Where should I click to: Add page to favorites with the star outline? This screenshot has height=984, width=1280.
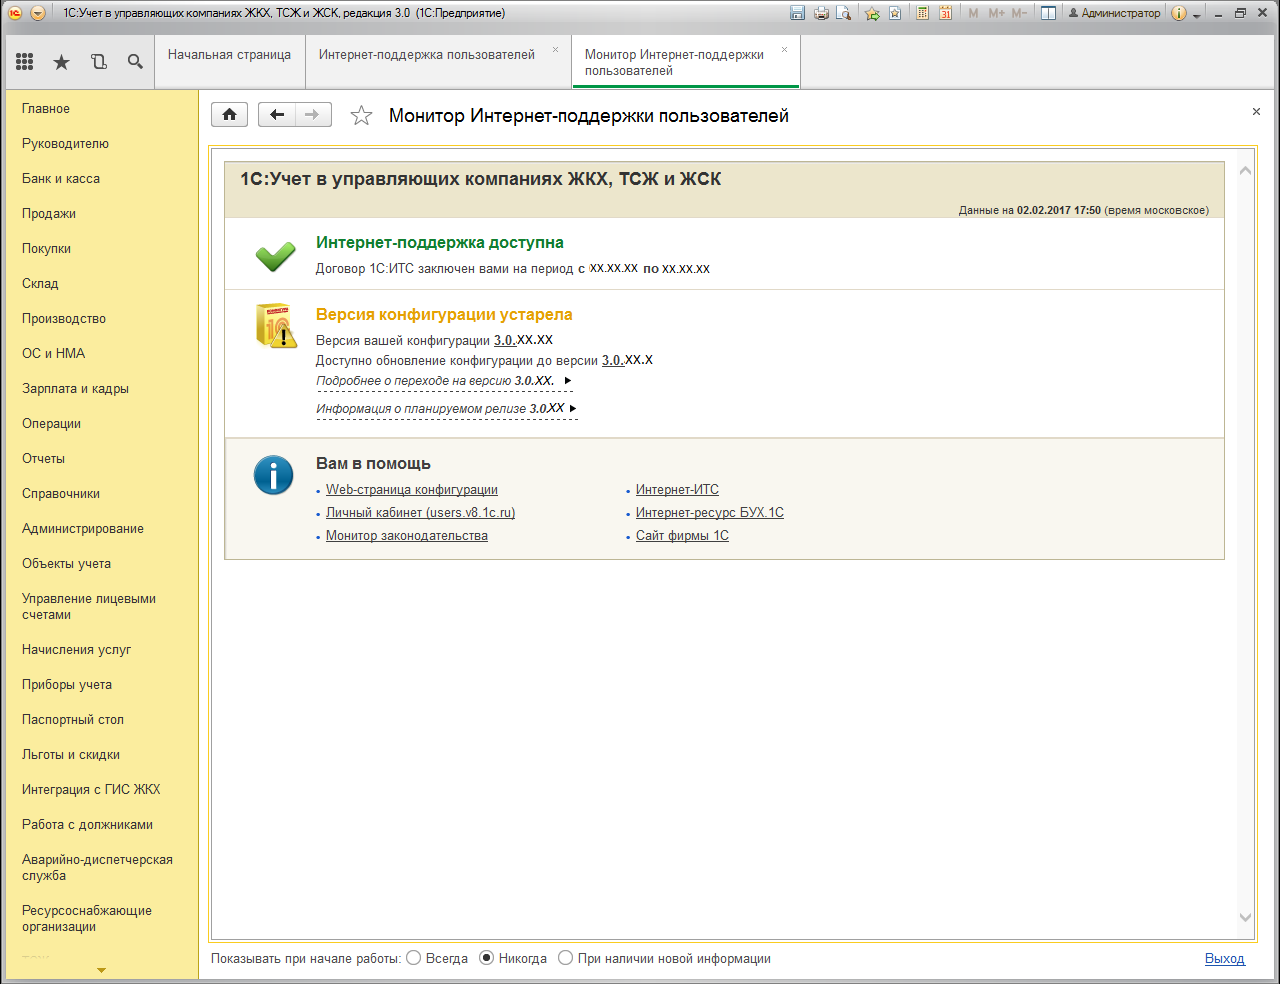(361, 116)
